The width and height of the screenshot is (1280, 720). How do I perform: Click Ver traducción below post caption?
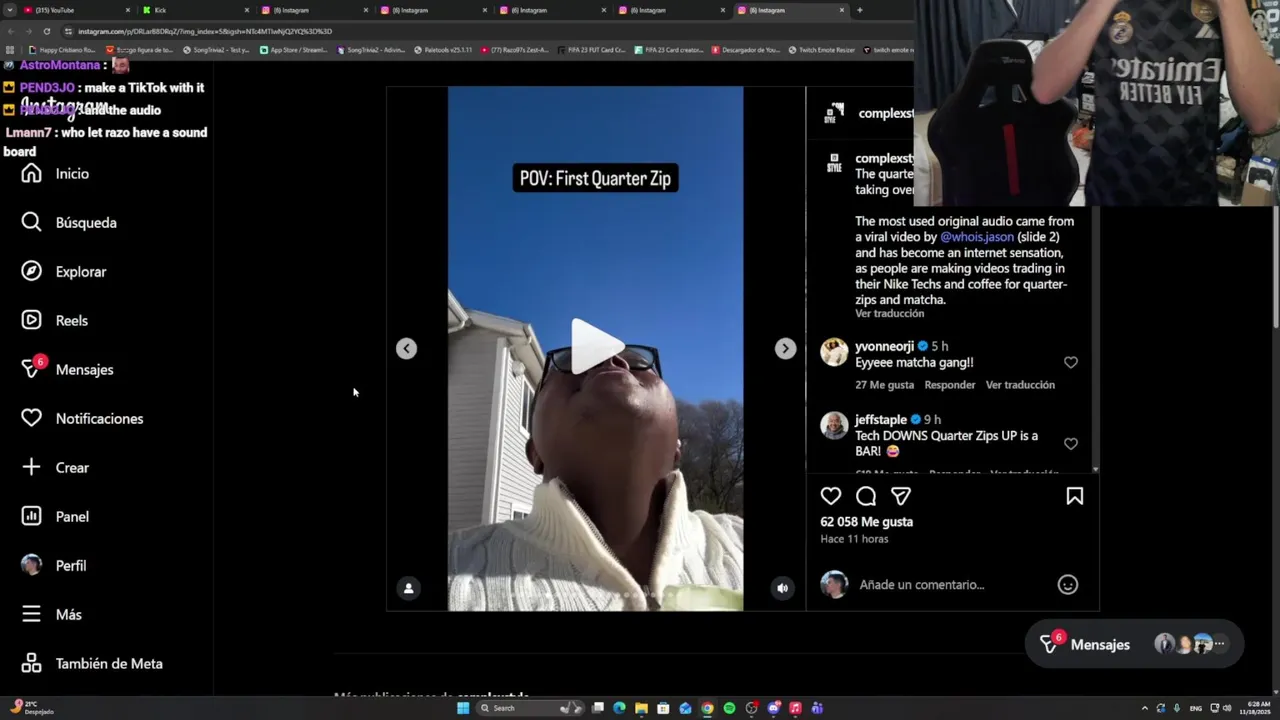(889, 314)
